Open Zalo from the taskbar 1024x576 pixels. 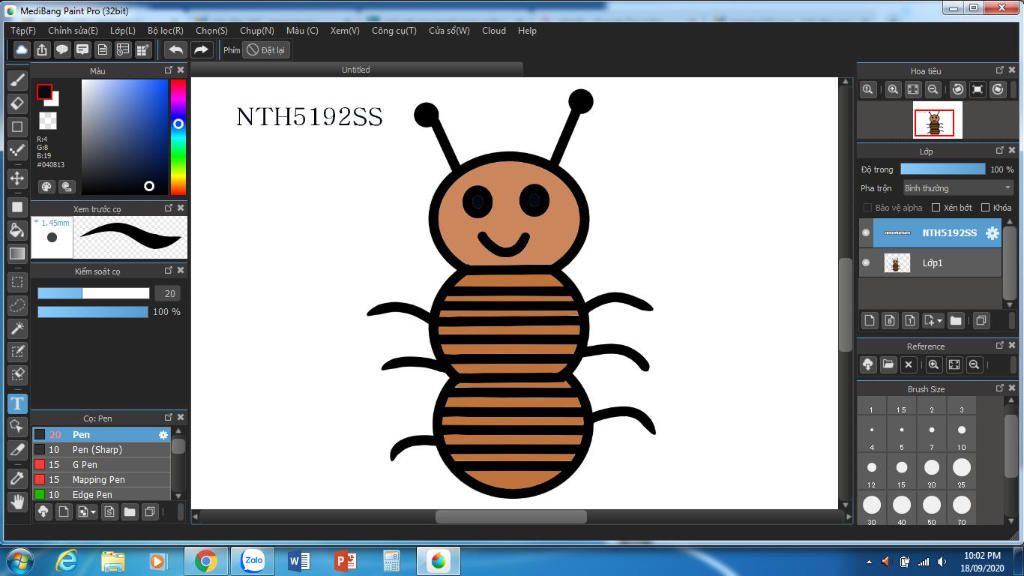coord(253,561)
